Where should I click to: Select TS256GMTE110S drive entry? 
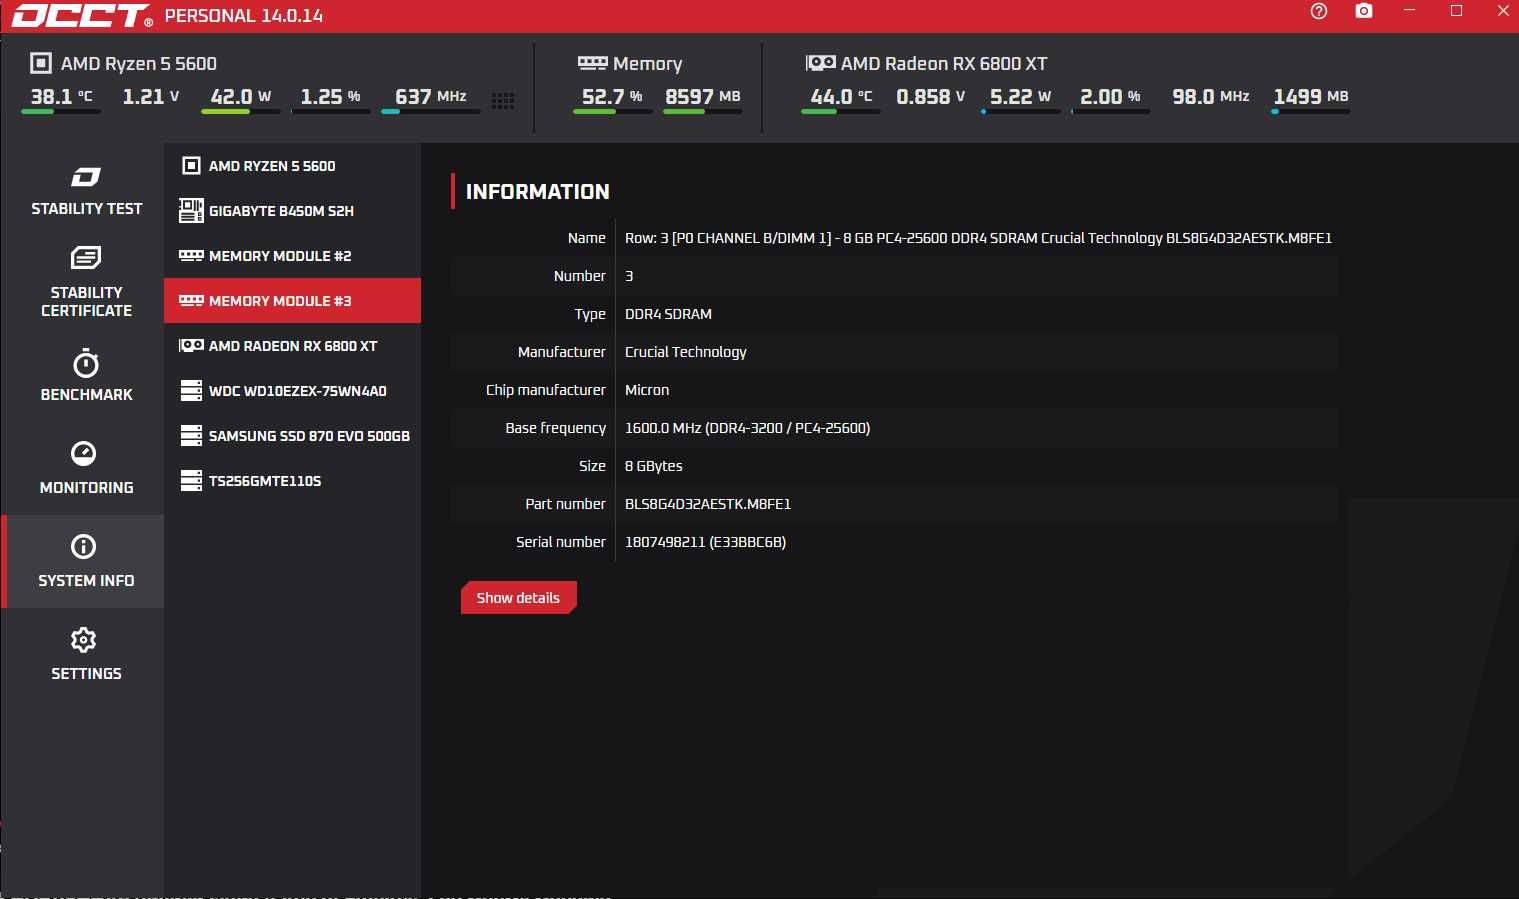292,481
